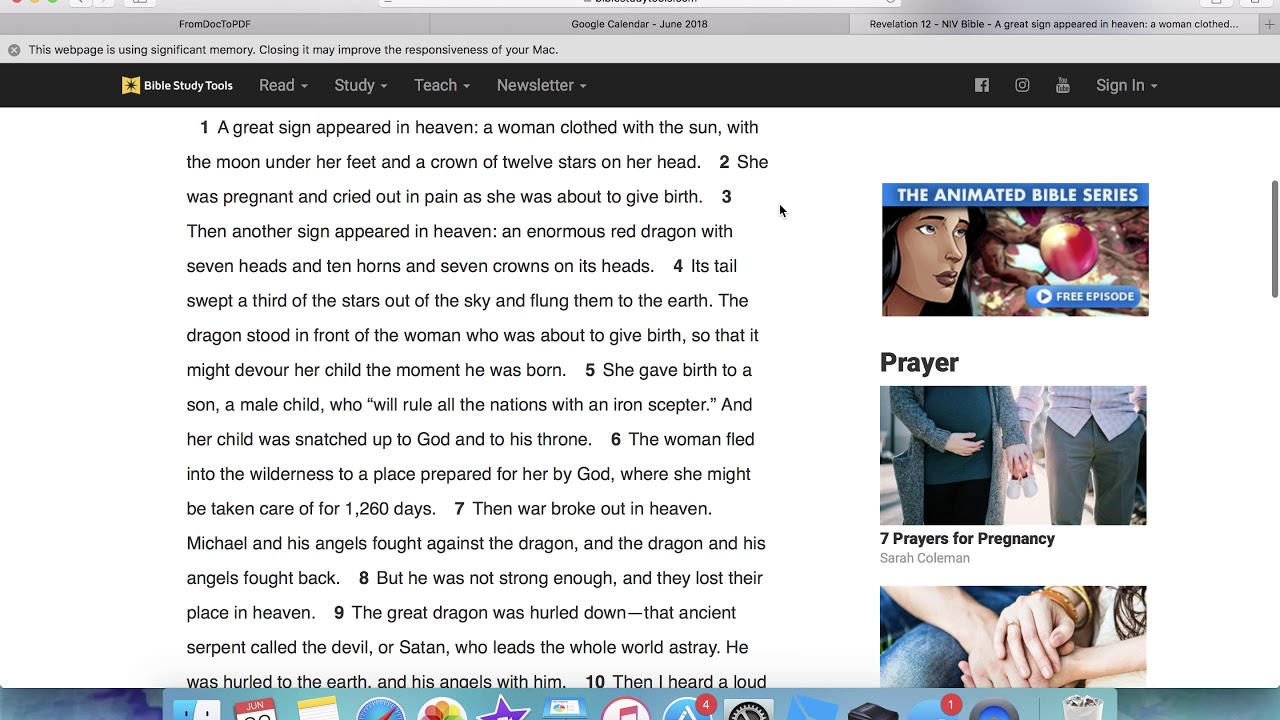Screen dimensions: 1280x720
Task: Open Calendar from the Dock
Action: (x=255, y=708)
